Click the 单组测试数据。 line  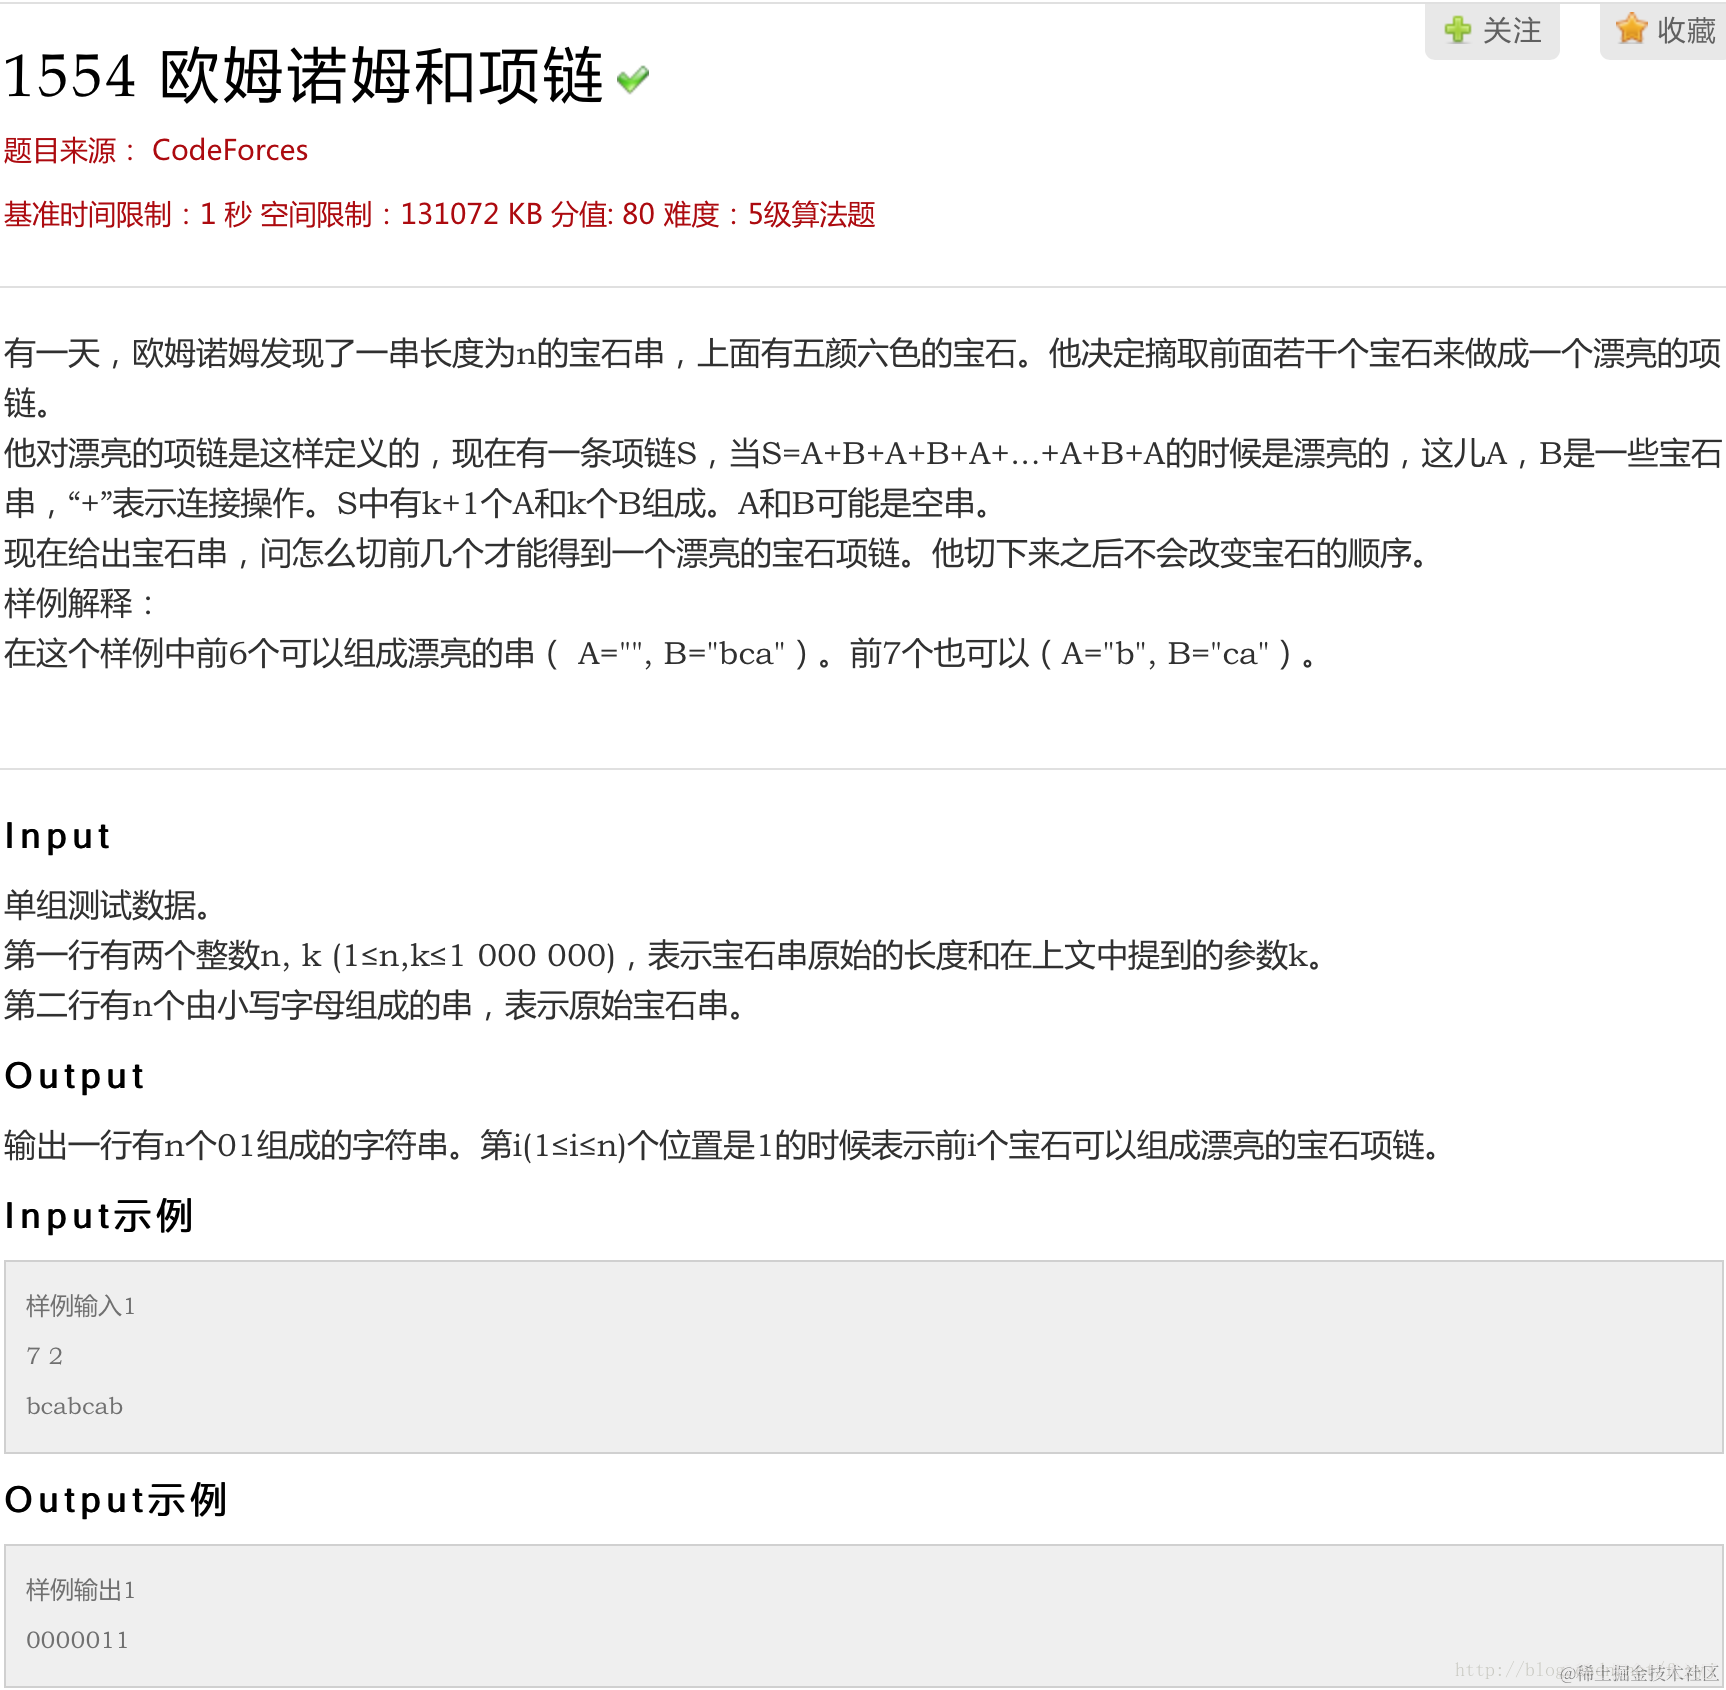coord(108,905)
